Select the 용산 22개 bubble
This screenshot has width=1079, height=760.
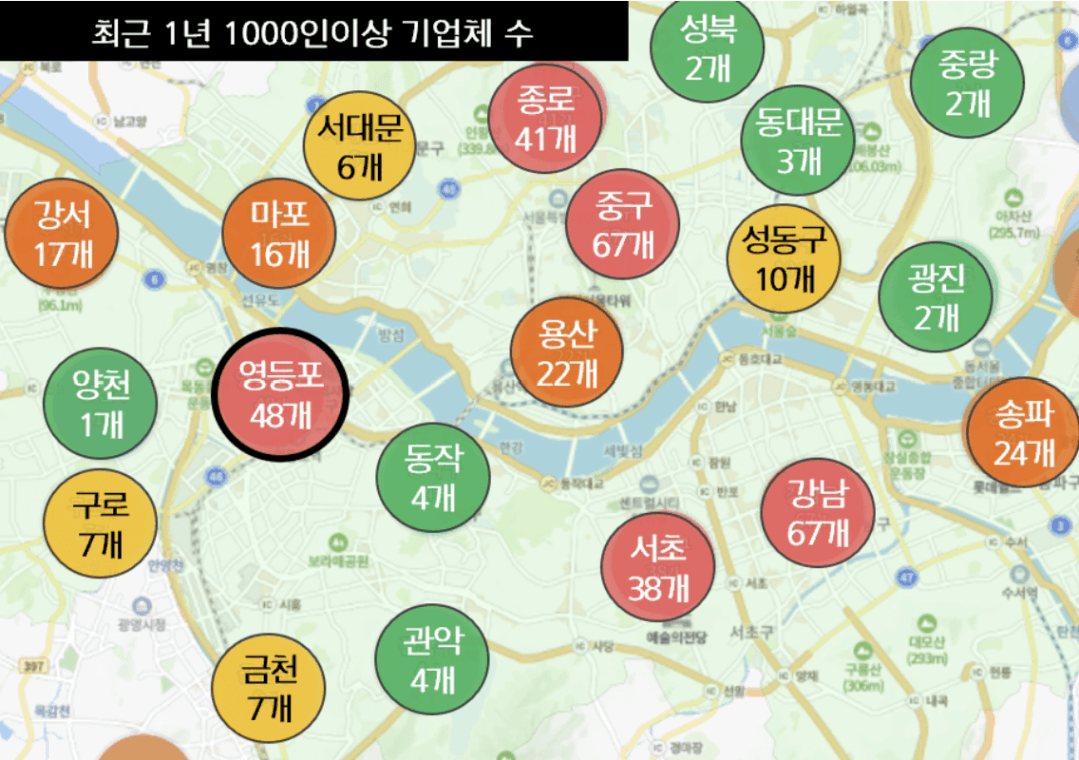[x=567, y=353]
